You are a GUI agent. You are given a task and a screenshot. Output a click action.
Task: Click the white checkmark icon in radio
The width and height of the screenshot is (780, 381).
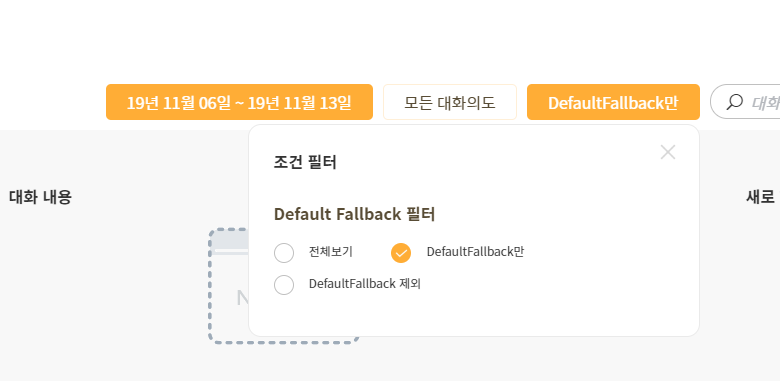pyautogui.click(x=401, y=253)
